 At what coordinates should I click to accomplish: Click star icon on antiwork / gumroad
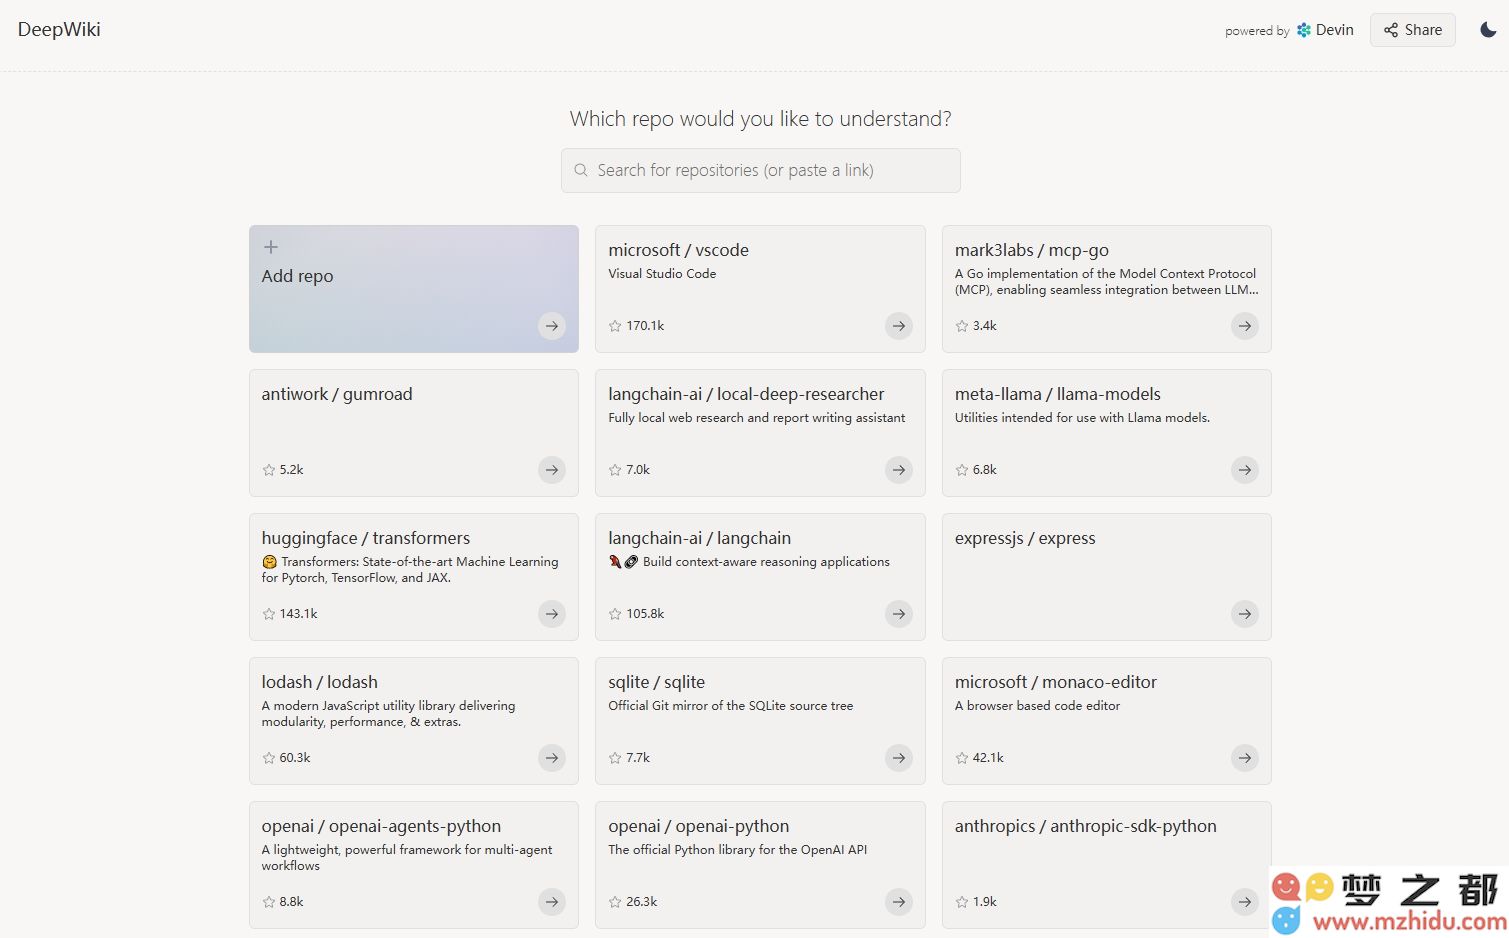(x=268, y=470)
